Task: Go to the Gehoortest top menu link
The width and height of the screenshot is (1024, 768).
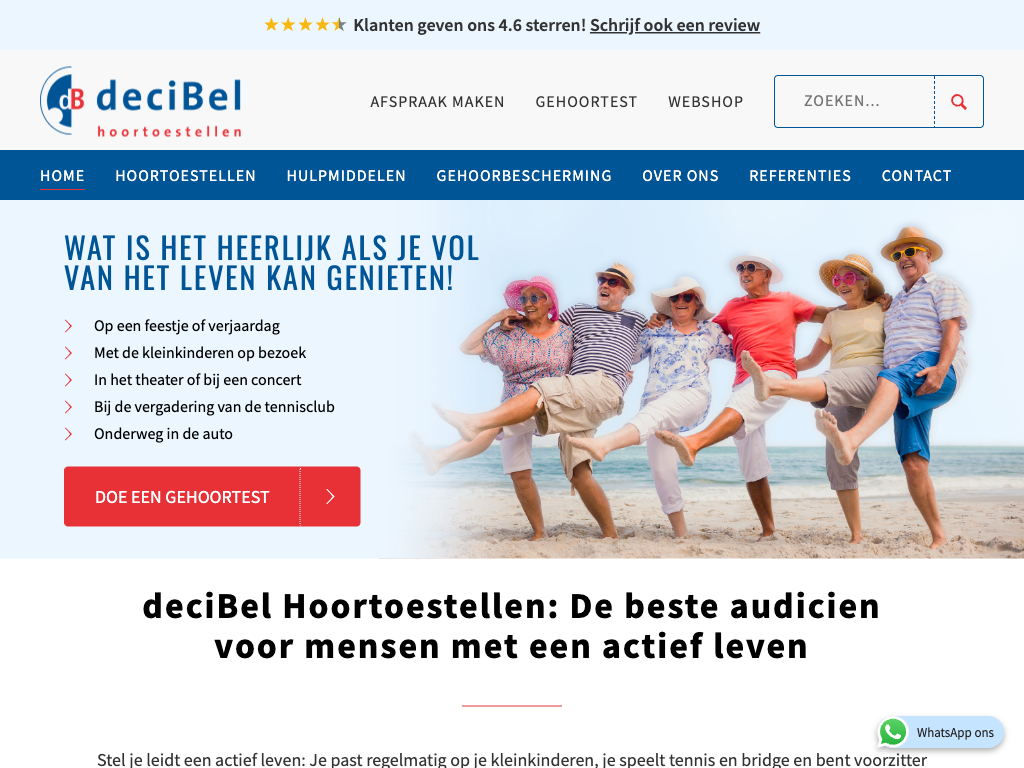Action: tap(586, 102)
